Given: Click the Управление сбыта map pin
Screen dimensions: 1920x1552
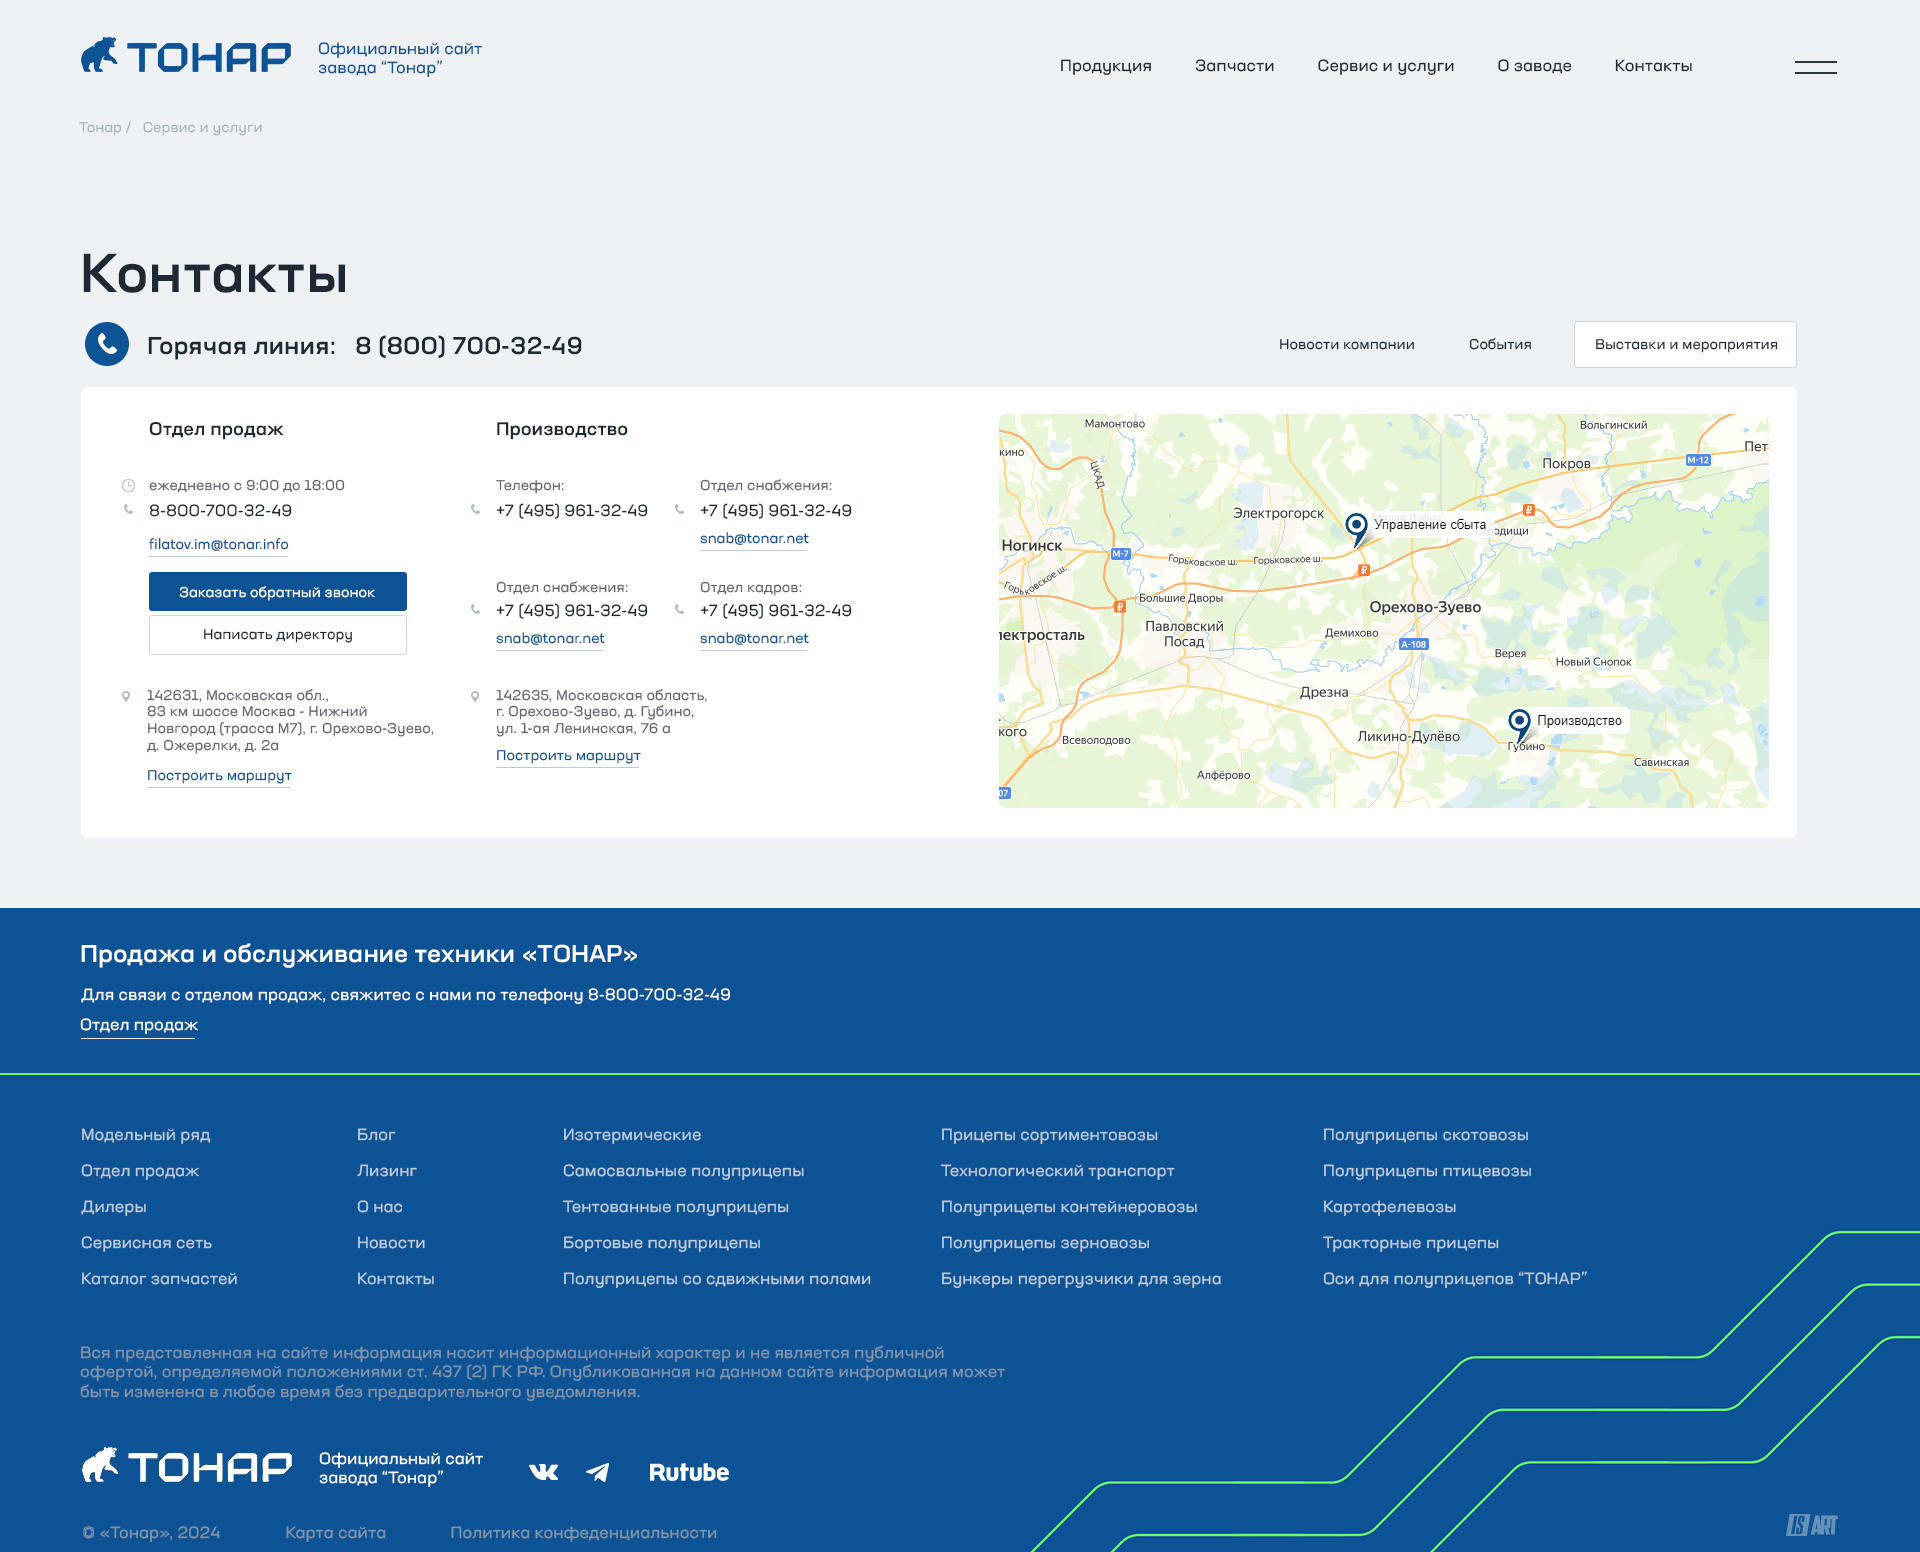Looking at the screenshot, I should pyautogui.click(x=1356, y=528).
